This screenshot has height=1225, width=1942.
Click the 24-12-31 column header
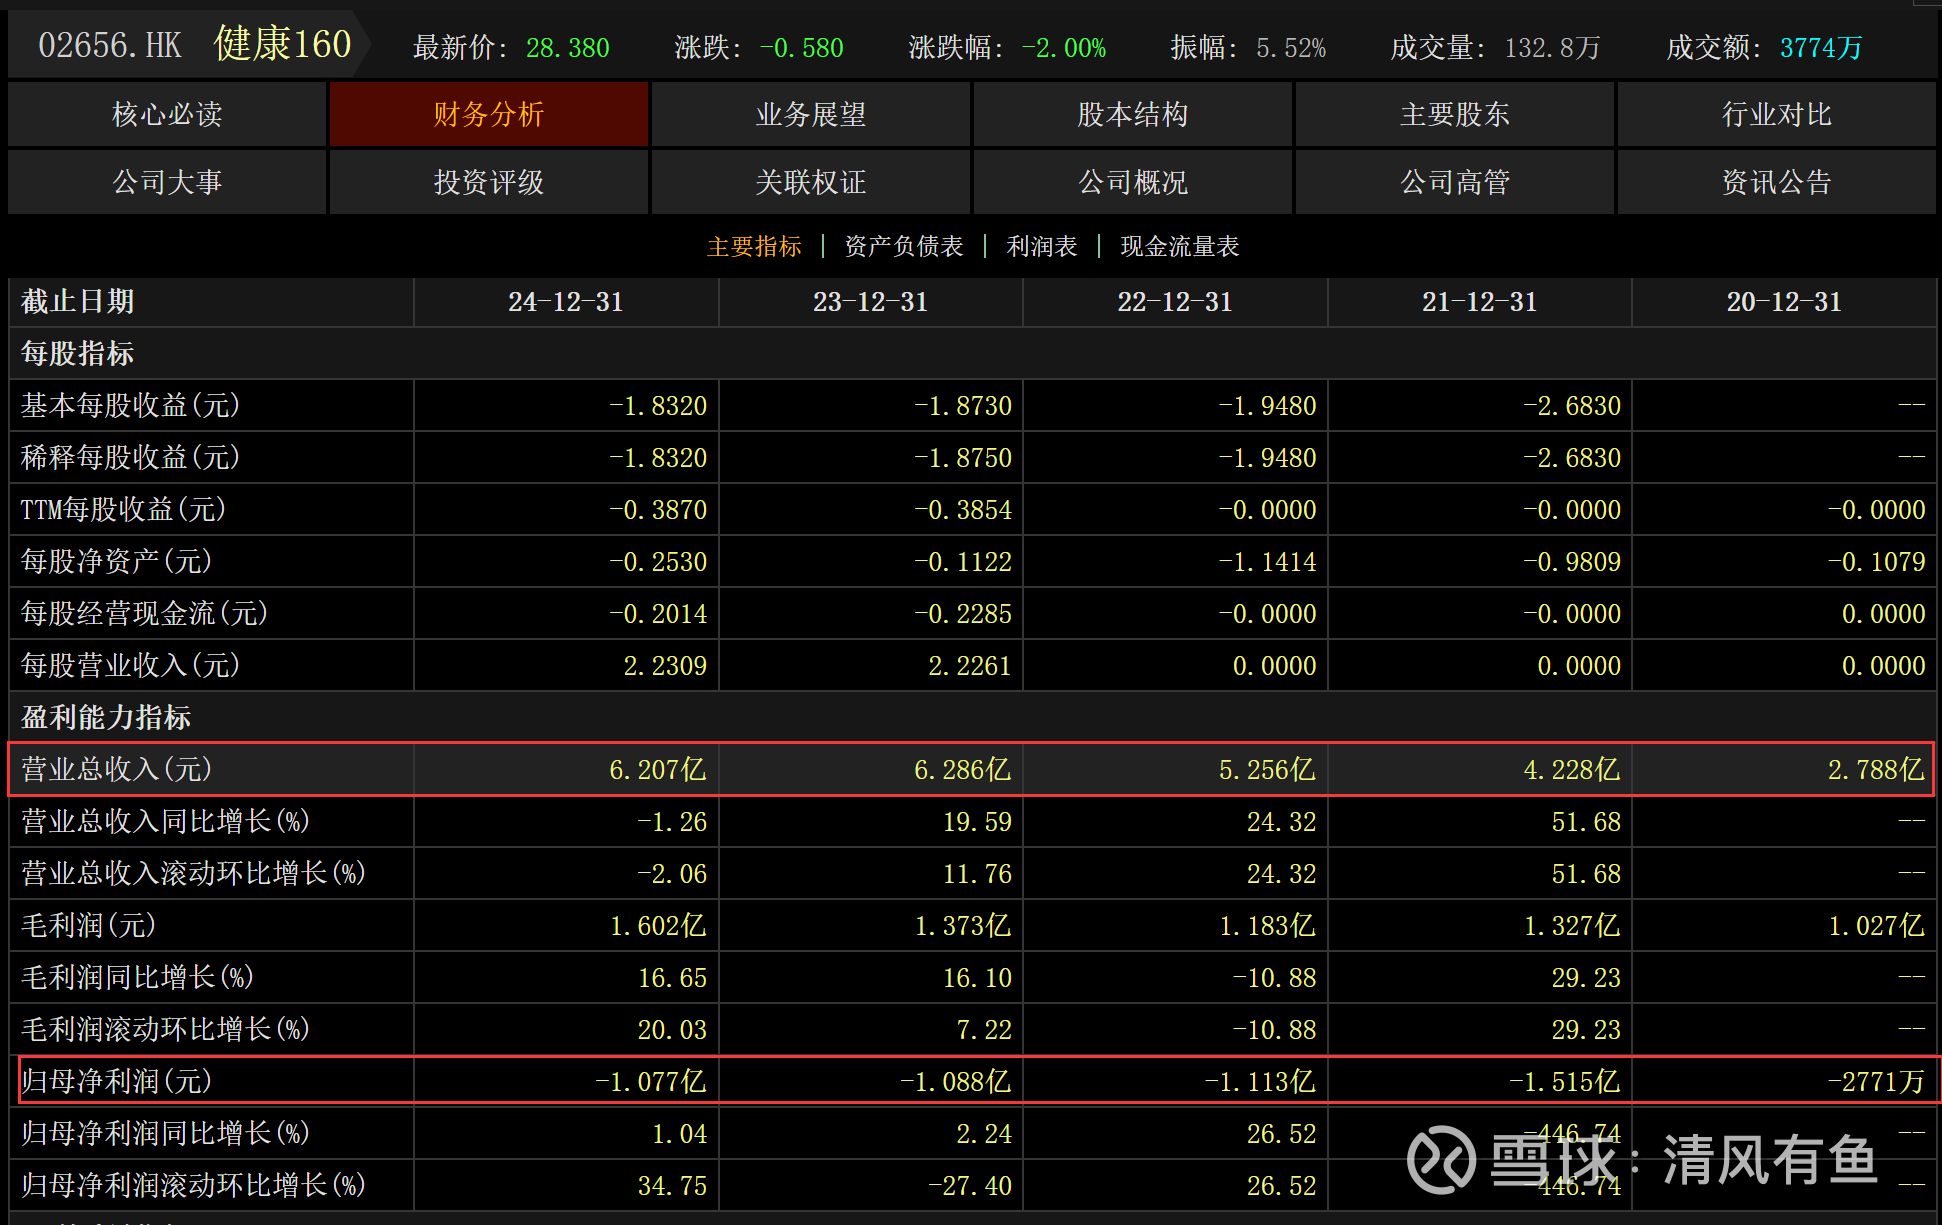[x=565, y=302]
